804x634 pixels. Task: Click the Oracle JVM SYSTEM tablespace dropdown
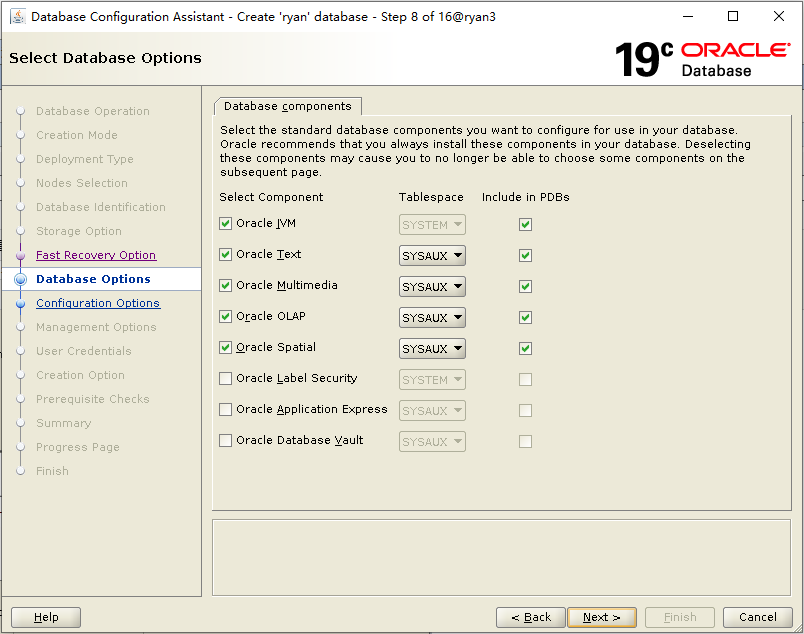coord(432,225)
